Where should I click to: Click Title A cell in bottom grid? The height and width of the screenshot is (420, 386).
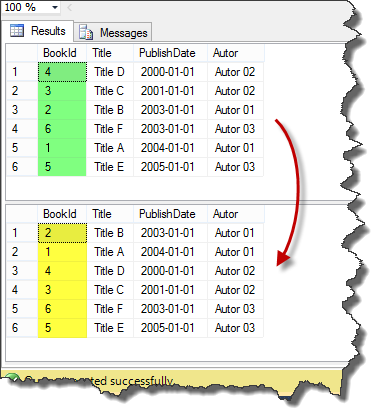(x=110, y=252)
